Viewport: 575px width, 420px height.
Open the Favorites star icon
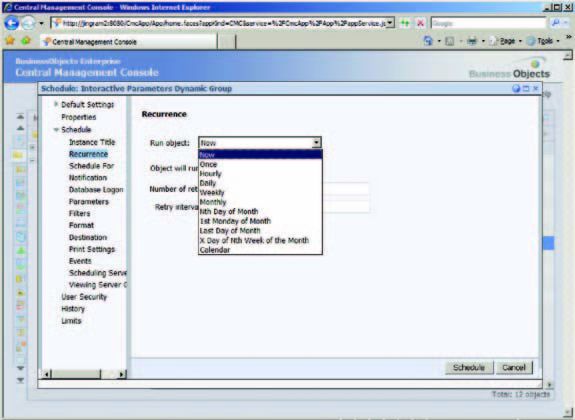click(10, 41)
